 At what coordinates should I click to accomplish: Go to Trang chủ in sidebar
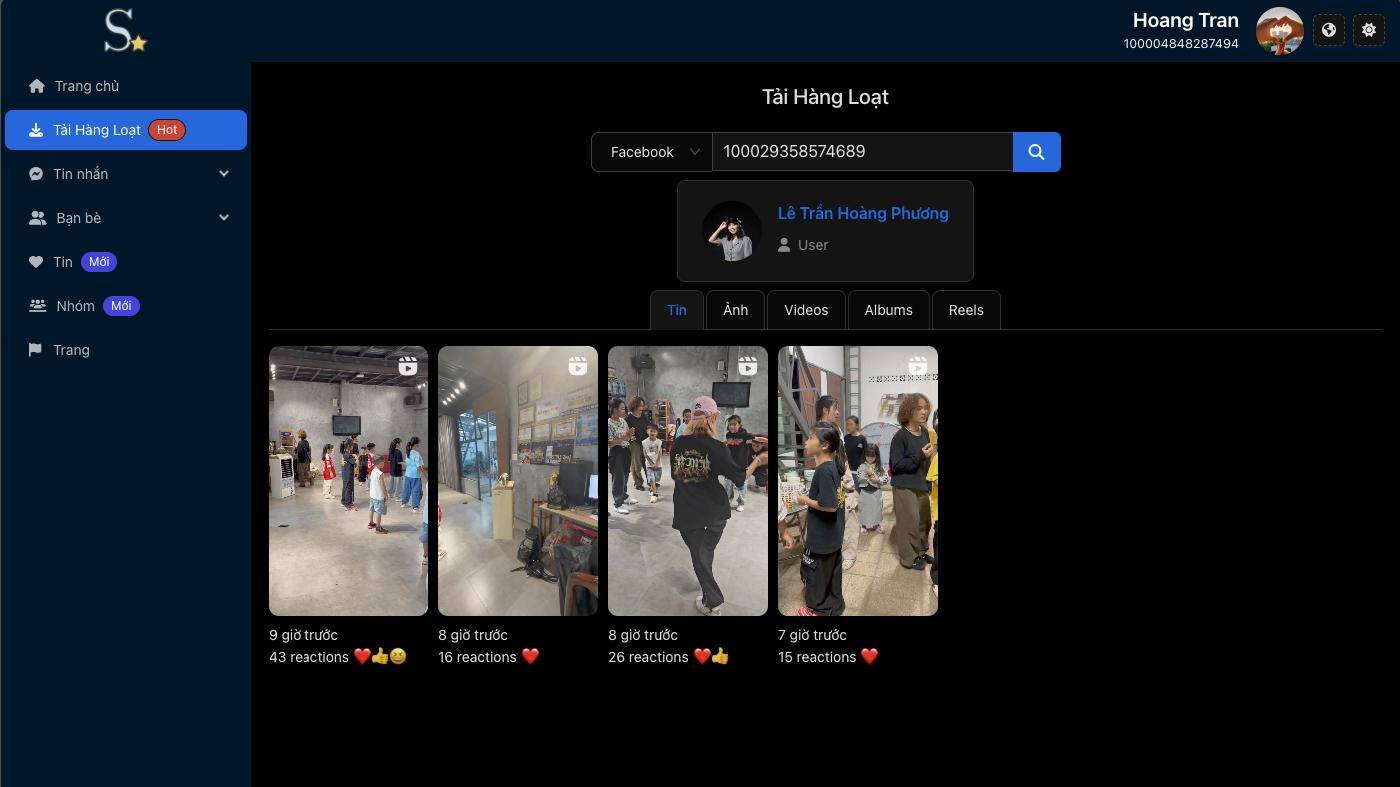click(126, 86)
